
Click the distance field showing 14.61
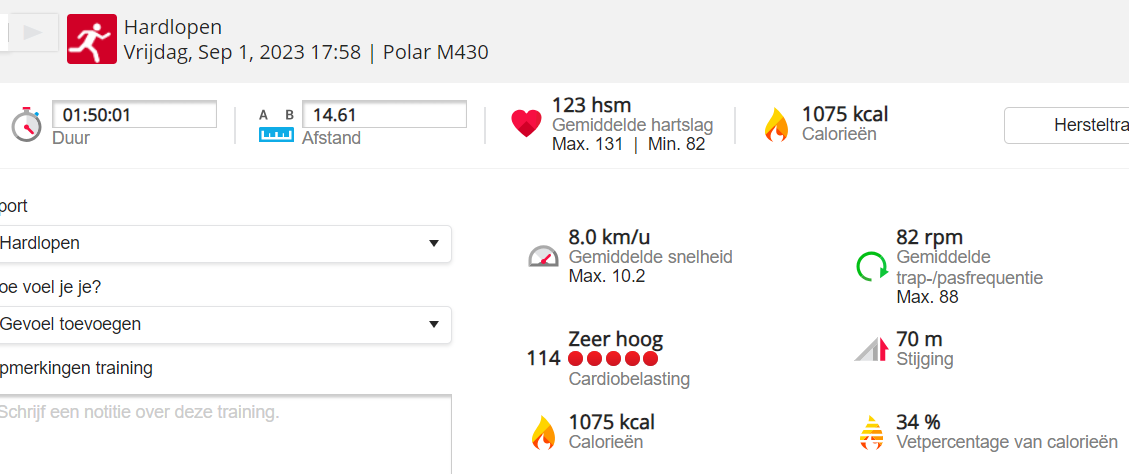(x=384, y=115)
